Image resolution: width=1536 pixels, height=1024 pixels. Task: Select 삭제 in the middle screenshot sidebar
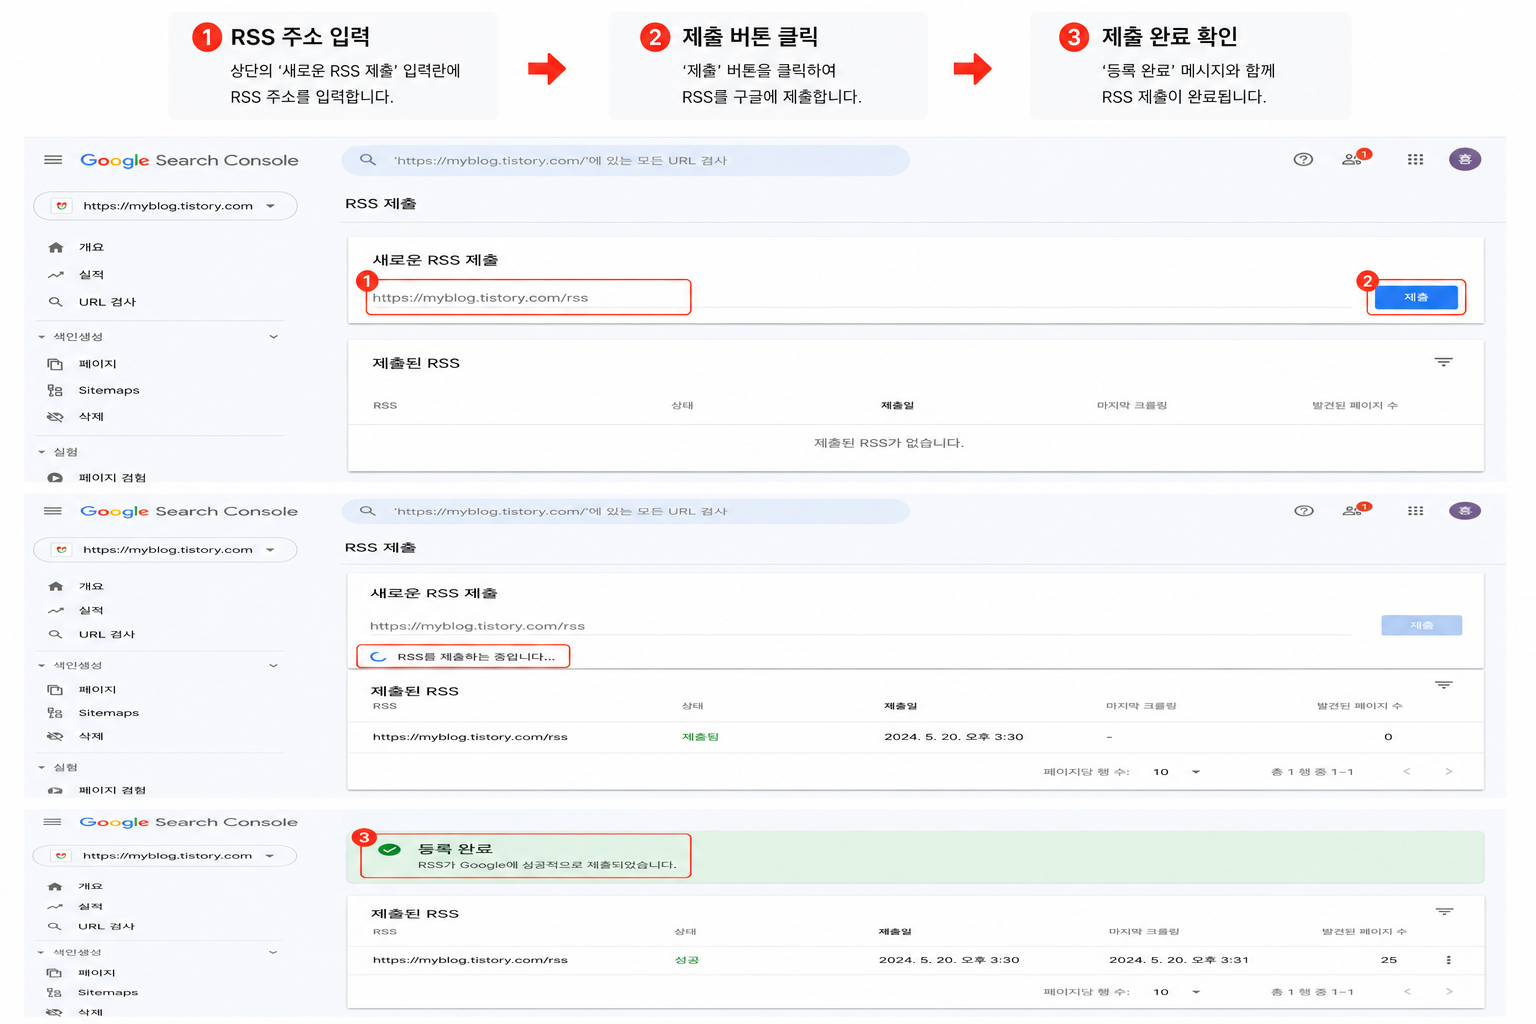[91, 737]
